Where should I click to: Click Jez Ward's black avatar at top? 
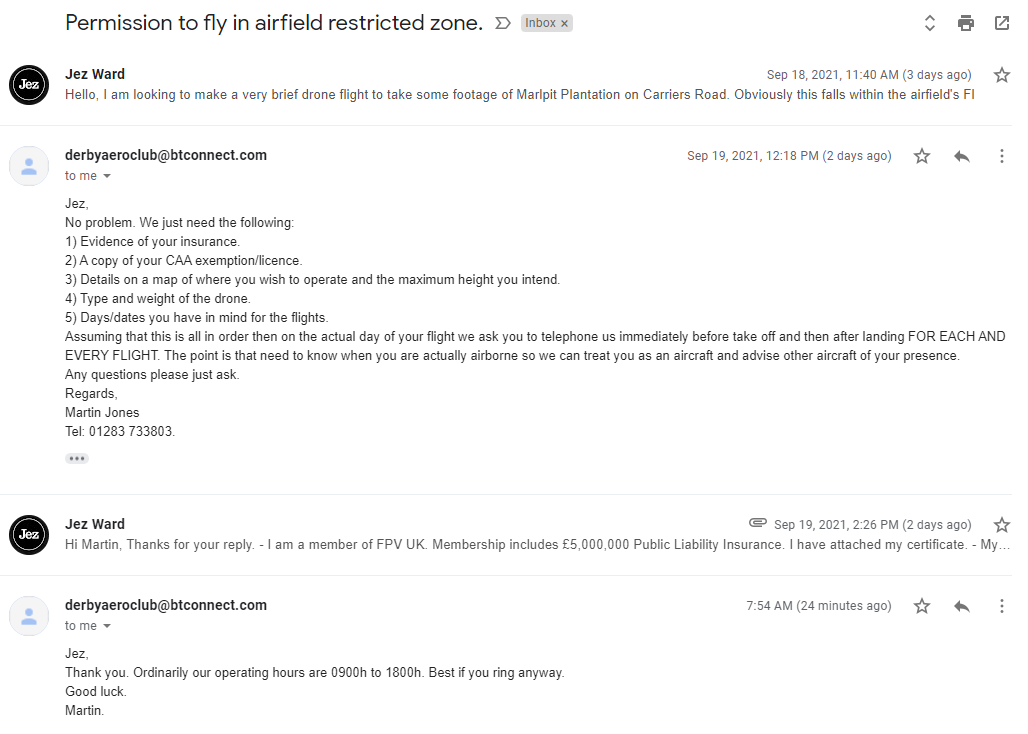tap(29, 84)
